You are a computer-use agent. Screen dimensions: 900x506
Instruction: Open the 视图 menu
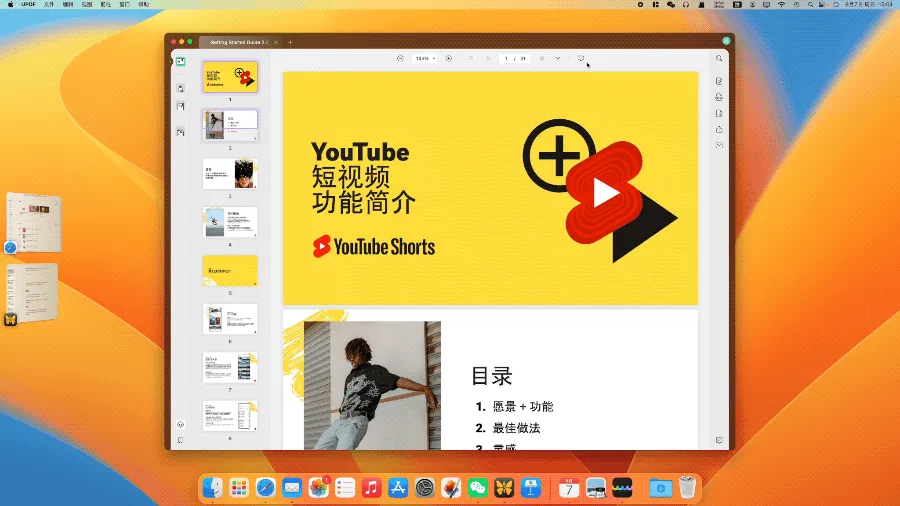click(87, 4)
